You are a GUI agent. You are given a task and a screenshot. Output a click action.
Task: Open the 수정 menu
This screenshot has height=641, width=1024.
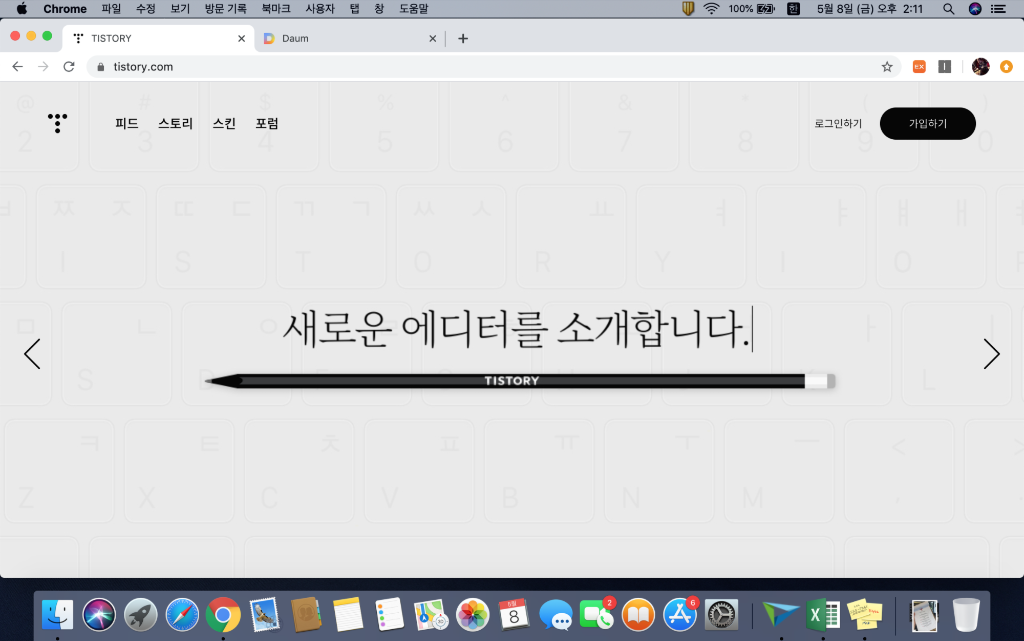coord(146,8)
